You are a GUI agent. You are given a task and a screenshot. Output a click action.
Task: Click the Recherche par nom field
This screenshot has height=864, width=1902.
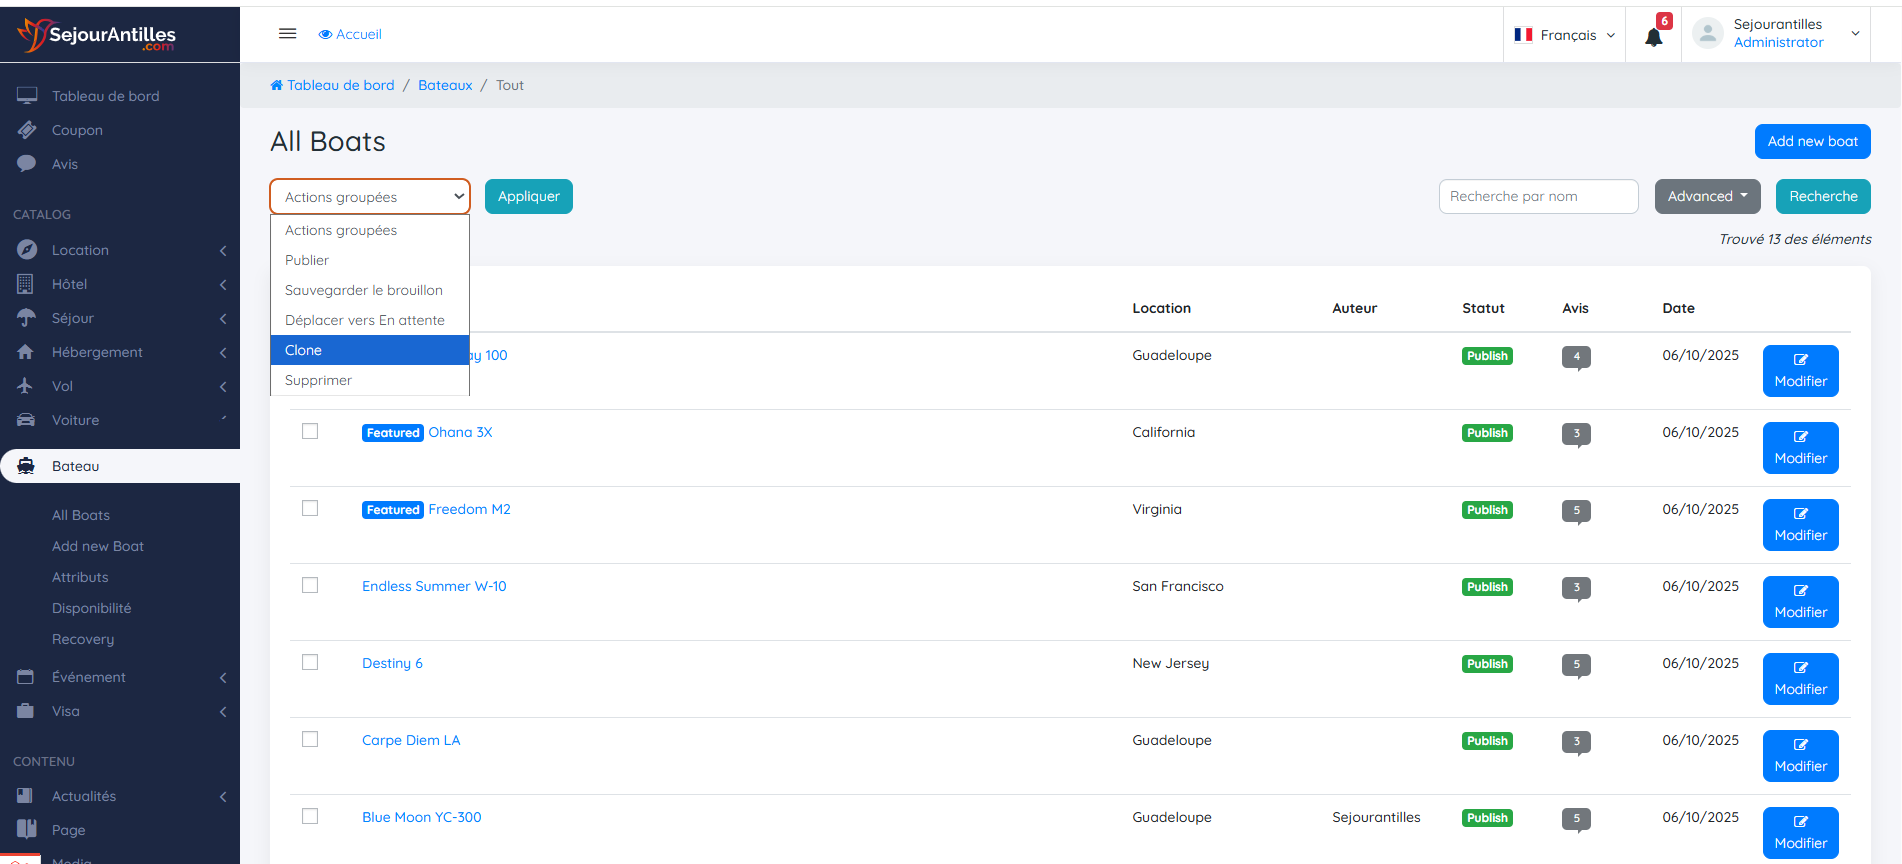point(1537,196)
